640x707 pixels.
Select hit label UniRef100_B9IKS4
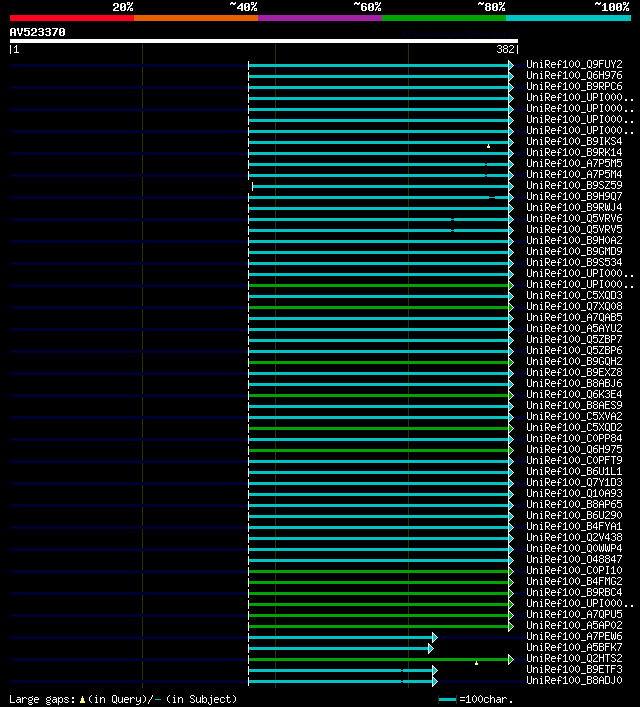click(x=574, y=141)
